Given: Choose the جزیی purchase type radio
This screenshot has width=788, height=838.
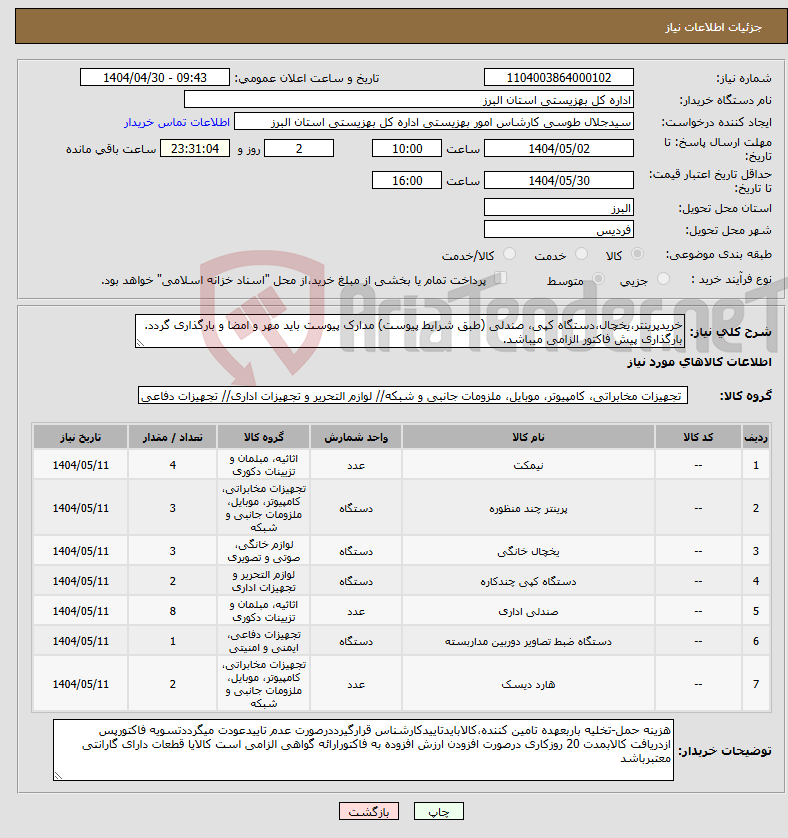Looking at the screenshot, I should (x=663, y=278).
